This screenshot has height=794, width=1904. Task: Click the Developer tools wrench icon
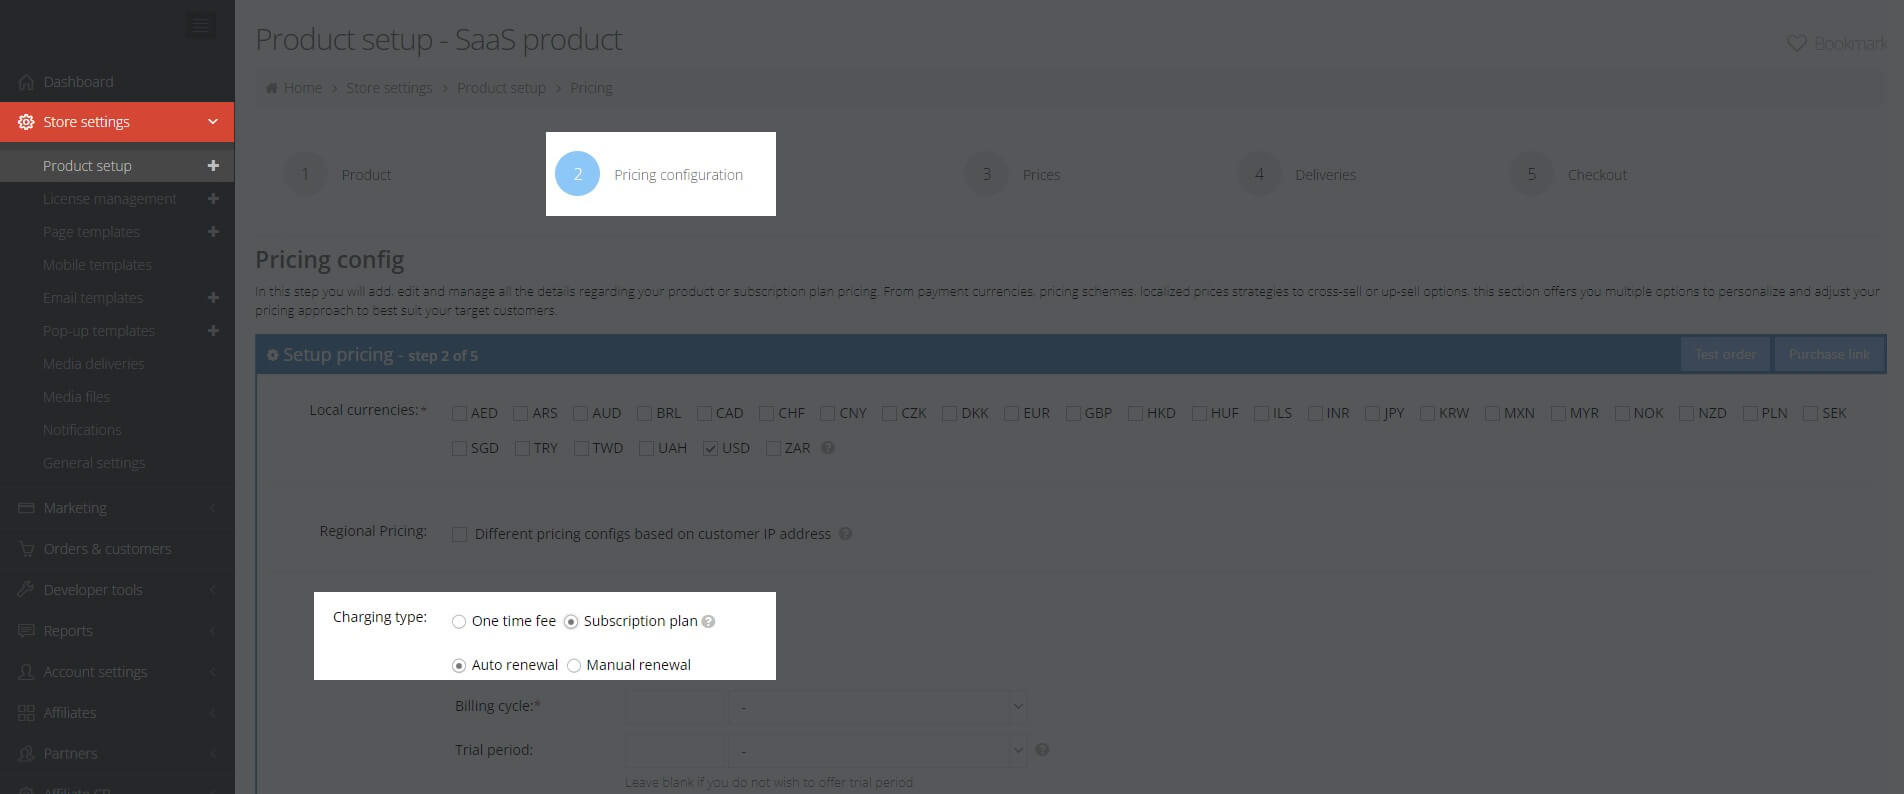(26, 590)
